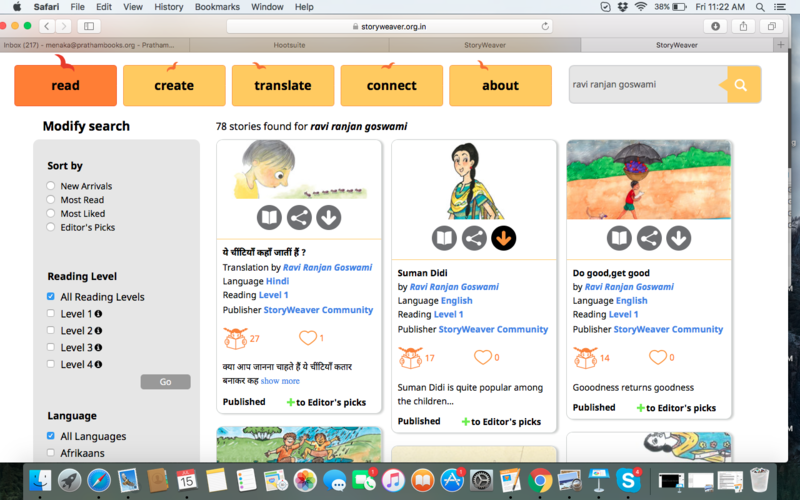
Task: Click the orange search magnifier button
Action: [741, 85]
